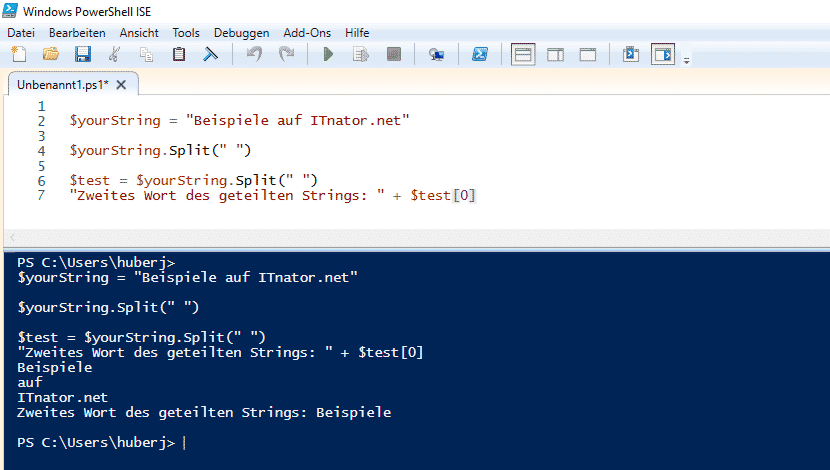Paste from clipboard with the toolbar icon
The width and height of the screenshot is (830, 470).
pyautogui.click(x=179, y=54)
